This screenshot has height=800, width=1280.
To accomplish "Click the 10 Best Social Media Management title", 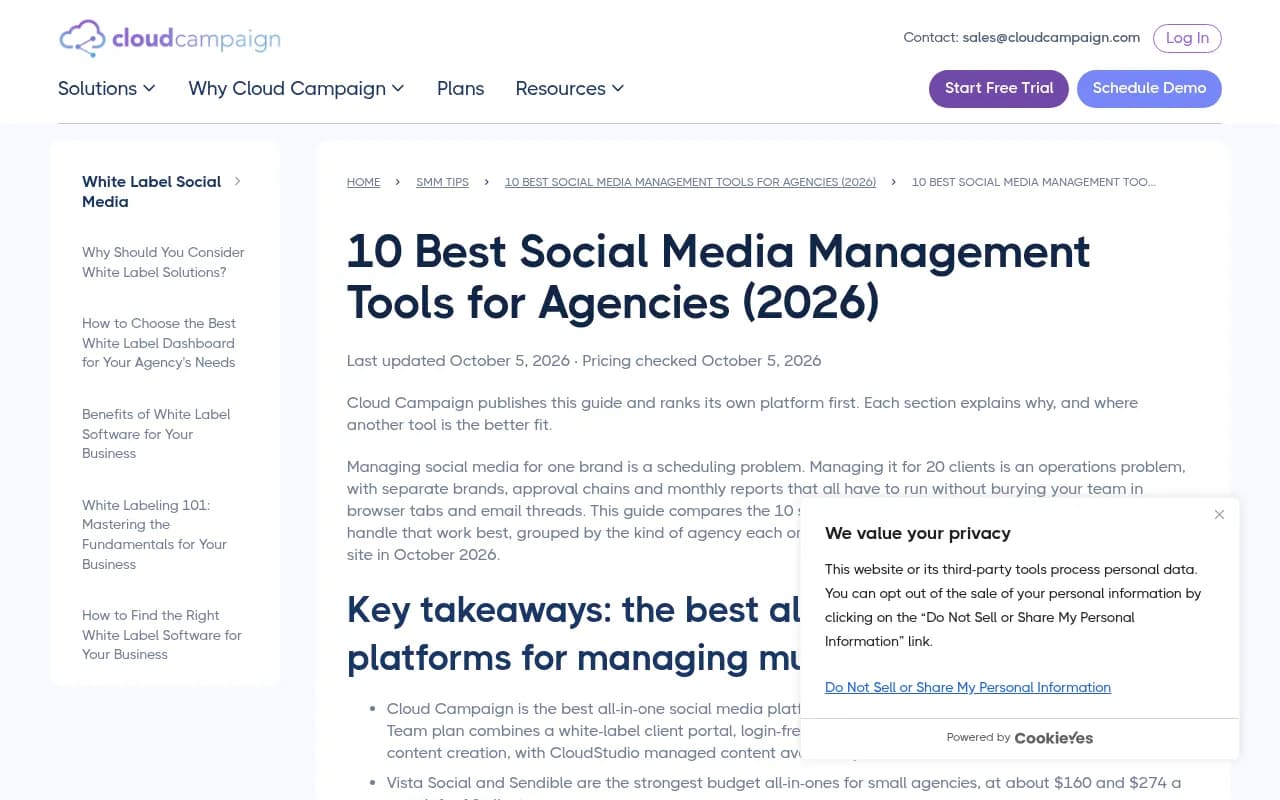I will pyautogui.click(x=718, y=277).
